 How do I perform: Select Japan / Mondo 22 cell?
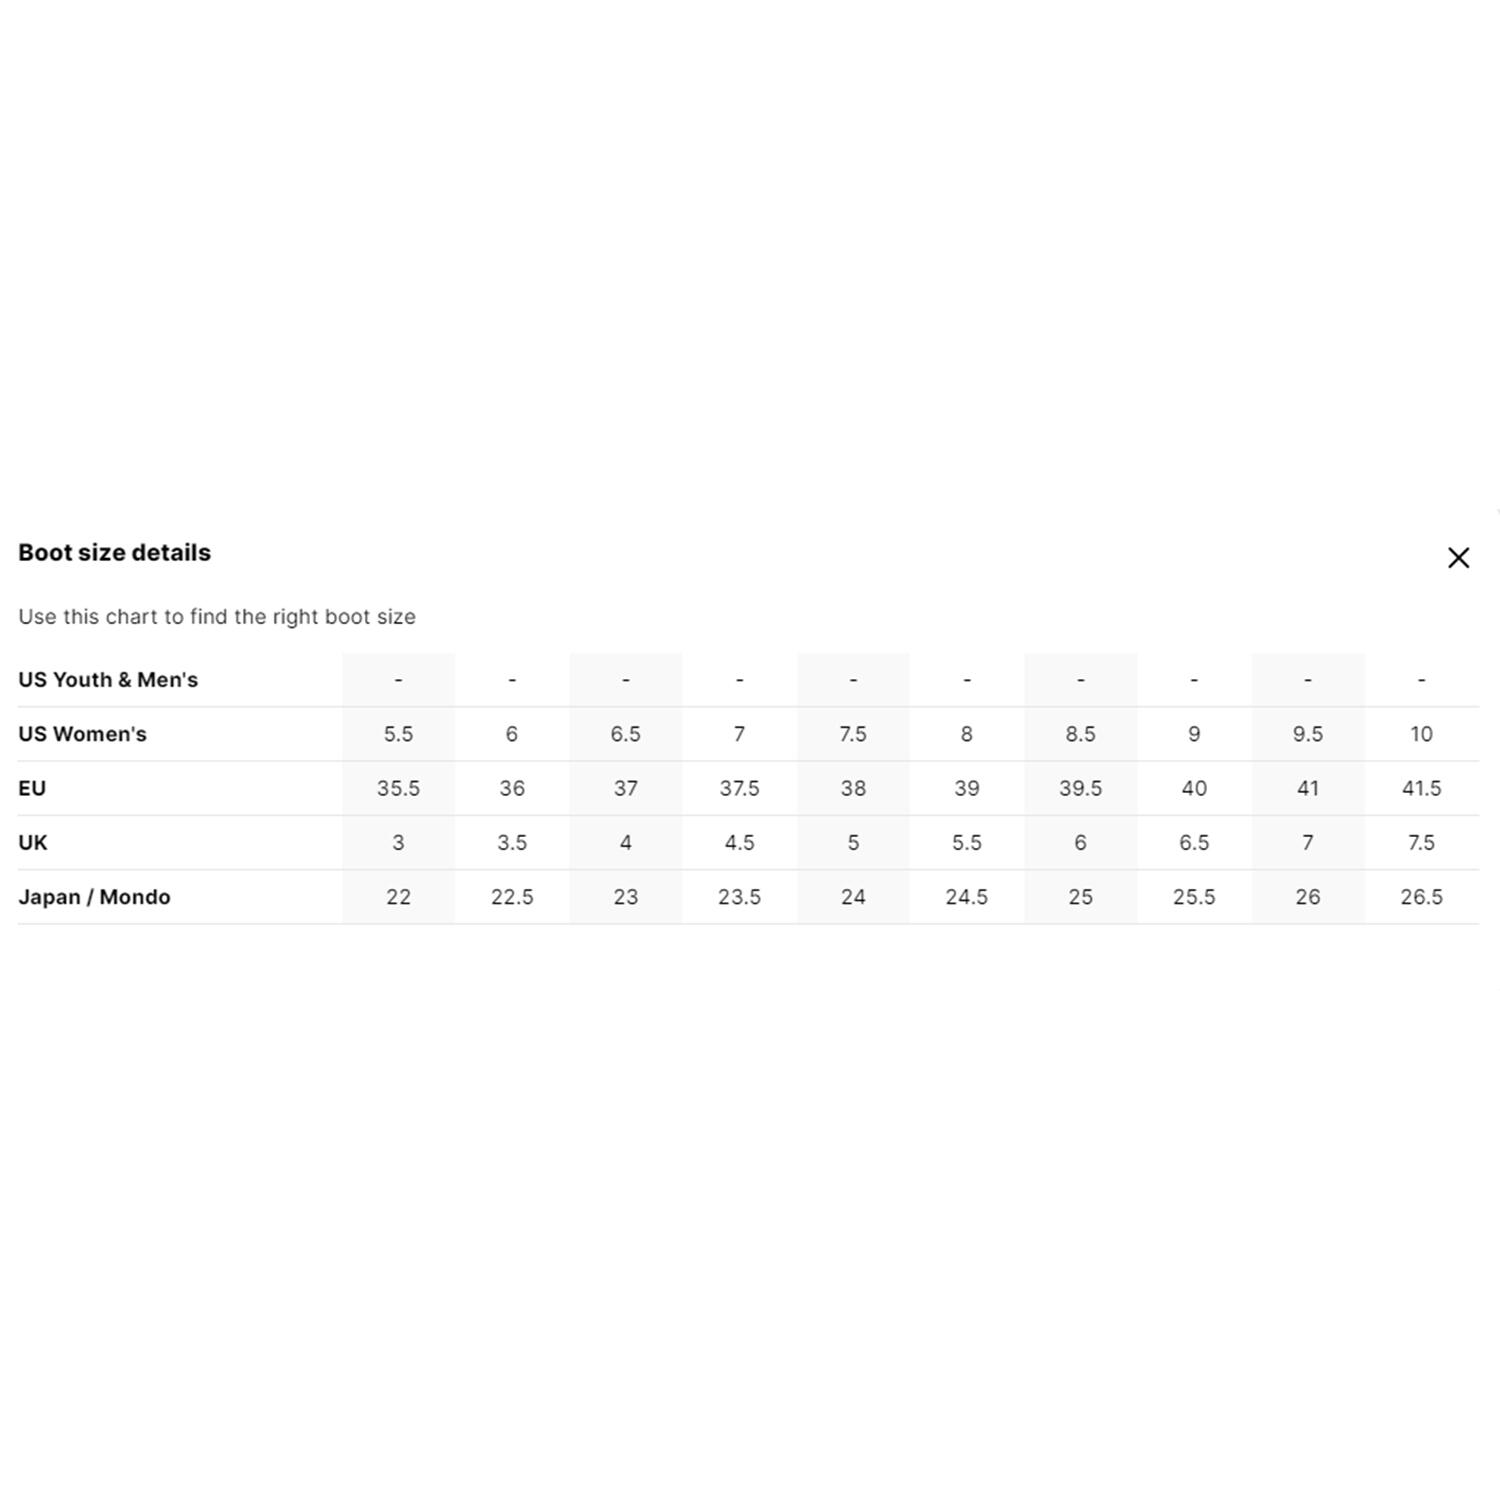tap(398, 897)
